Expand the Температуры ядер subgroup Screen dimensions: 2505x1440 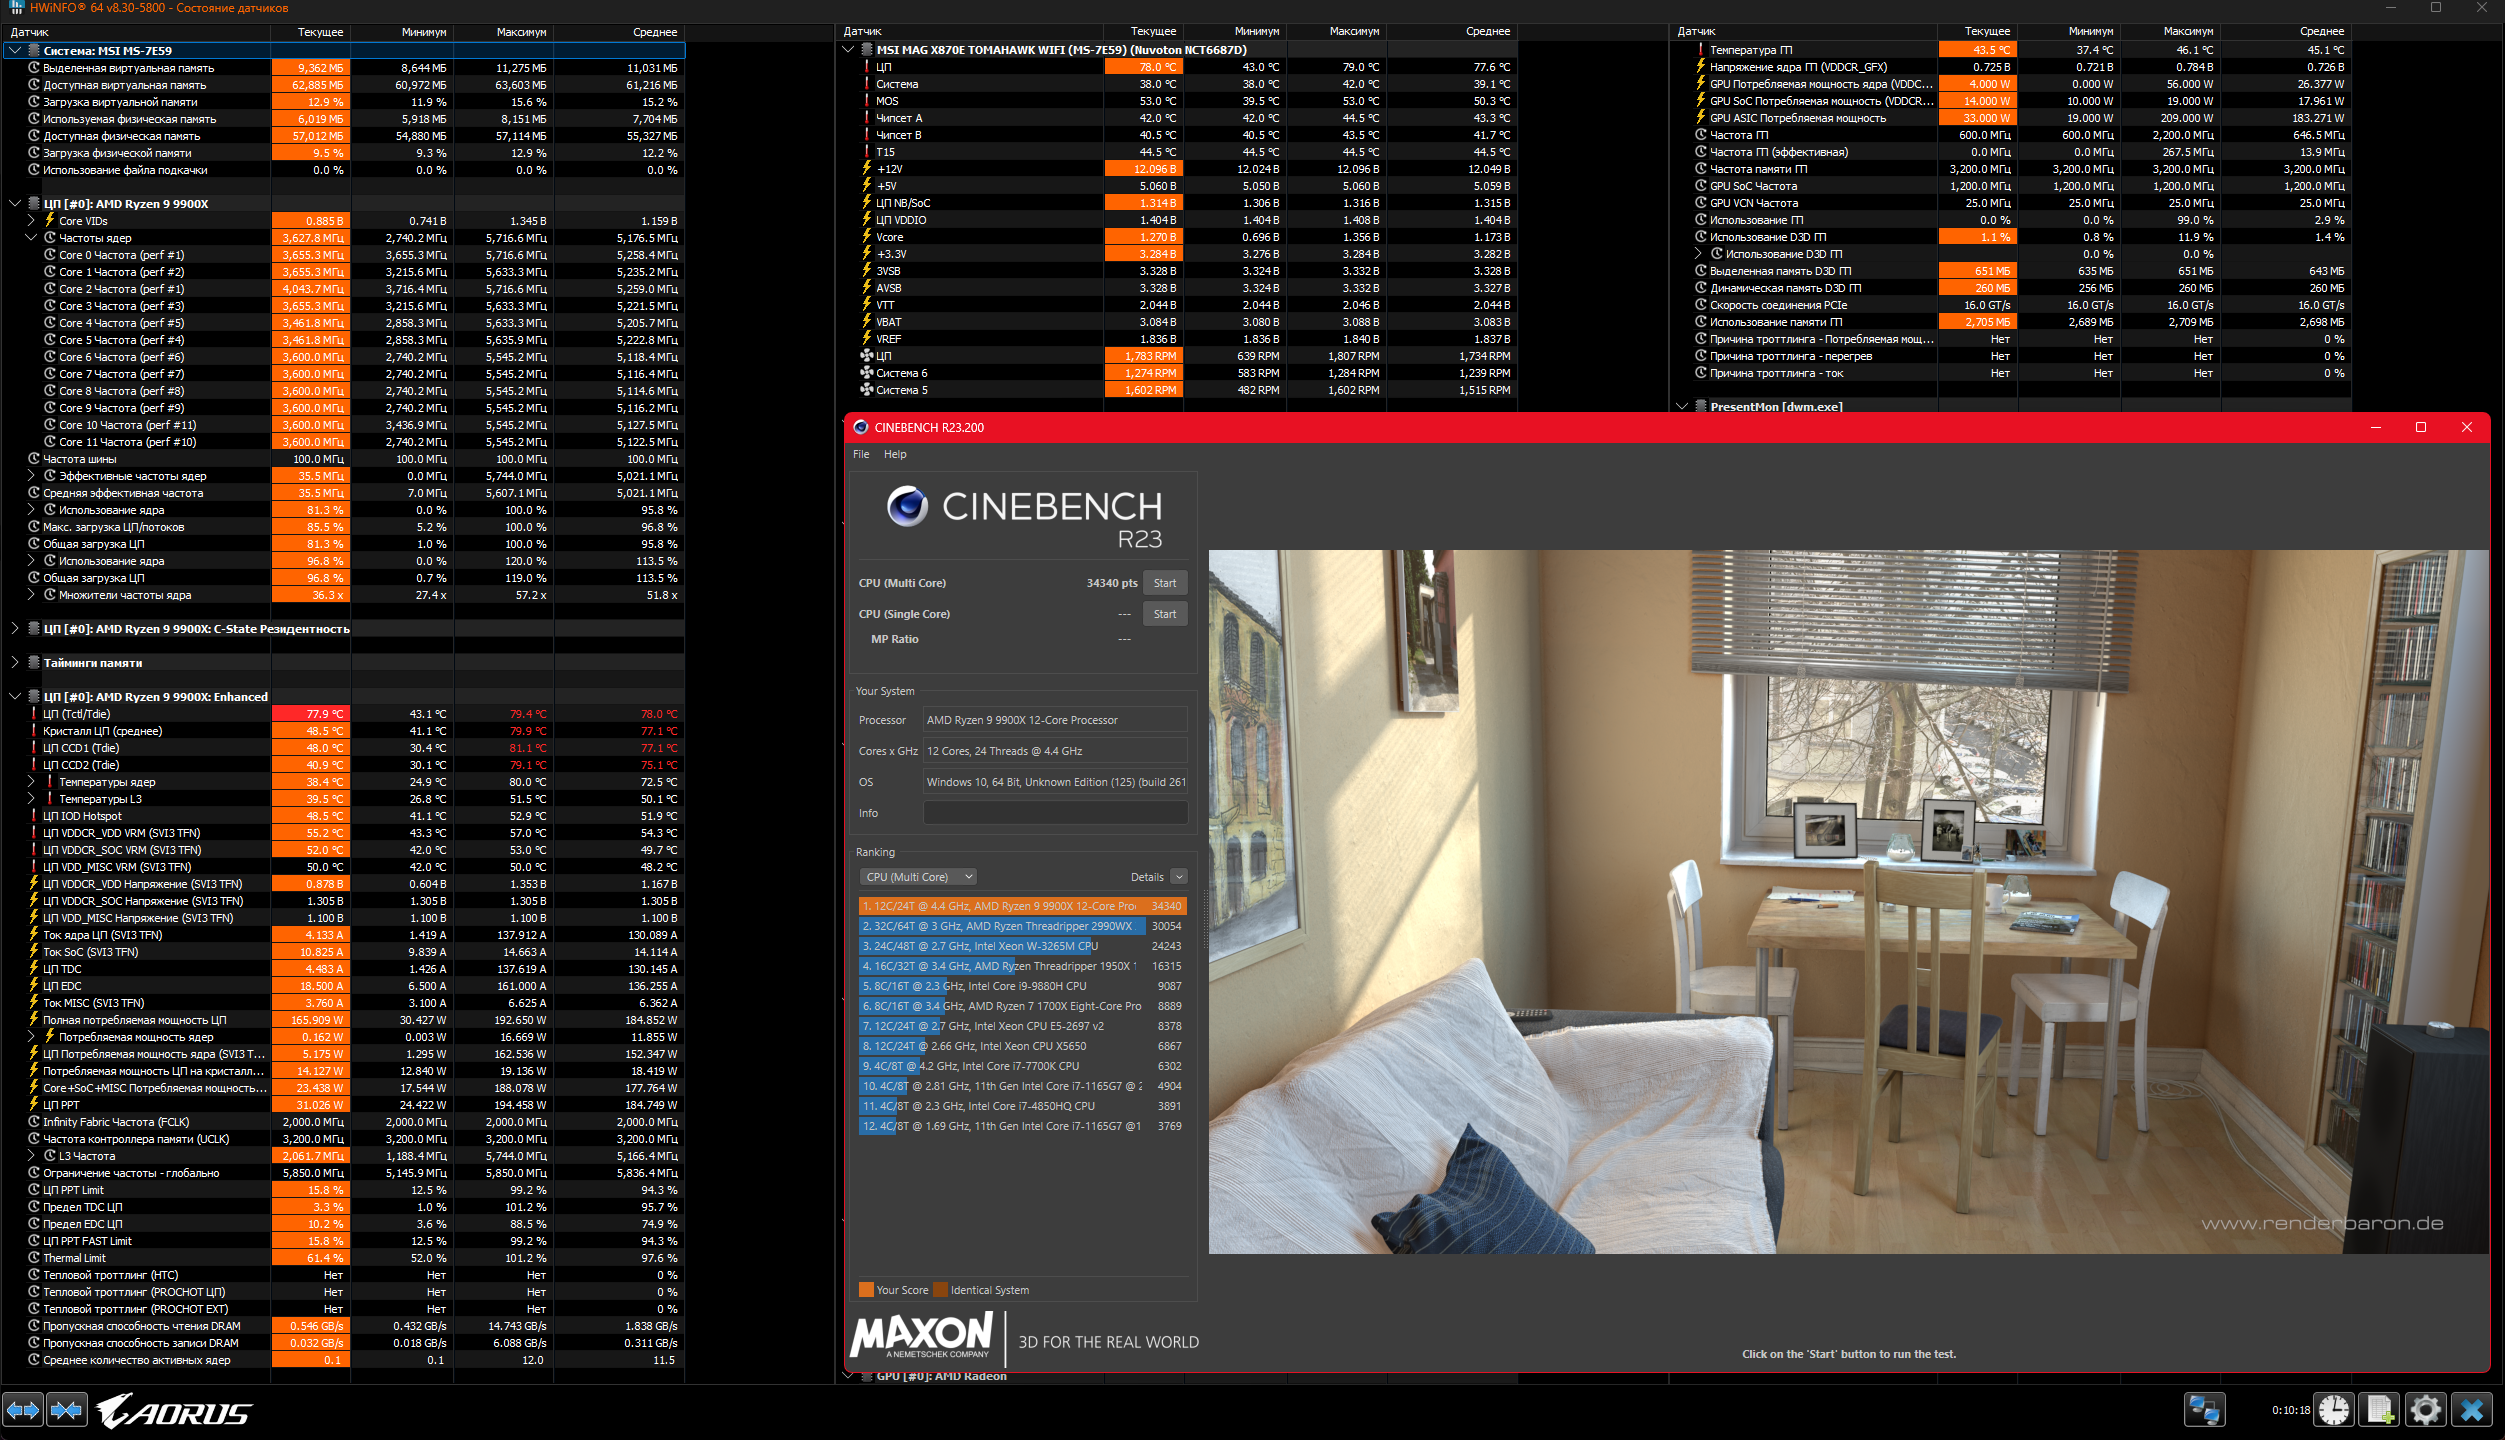click(31, 782)
